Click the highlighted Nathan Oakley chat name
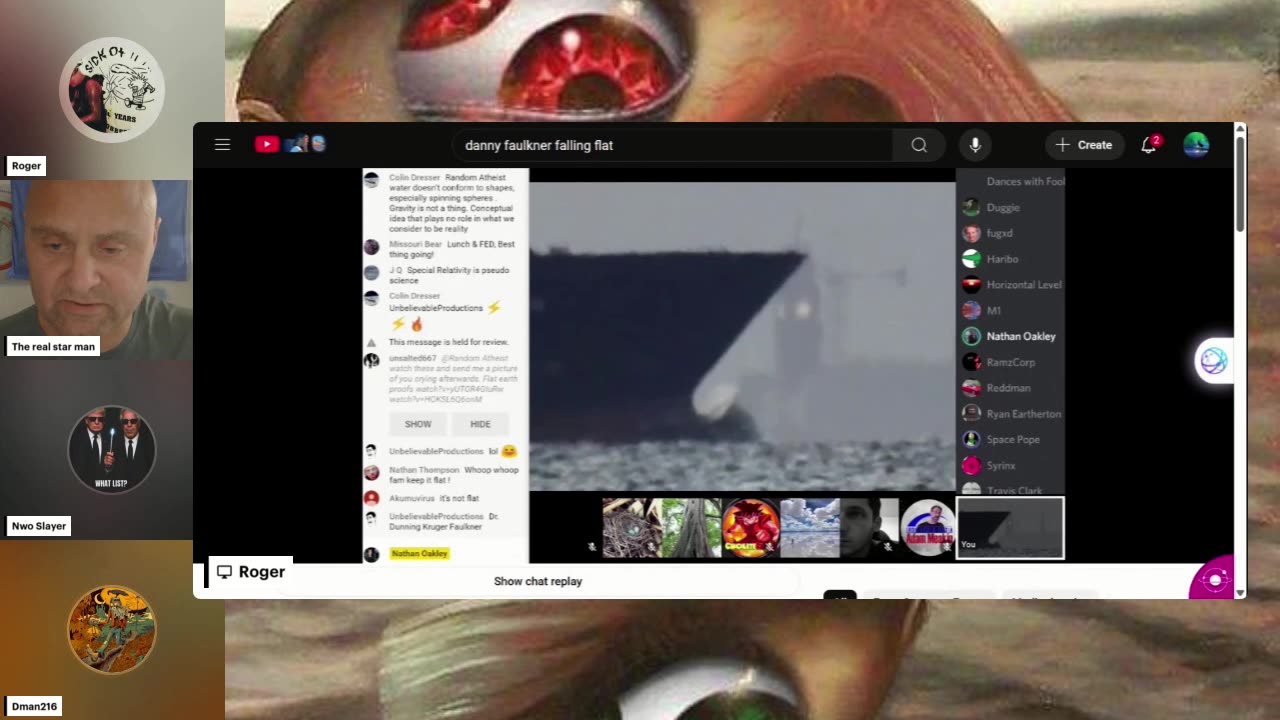Viewport: 1280px width, 720px height. coord(419,553)
